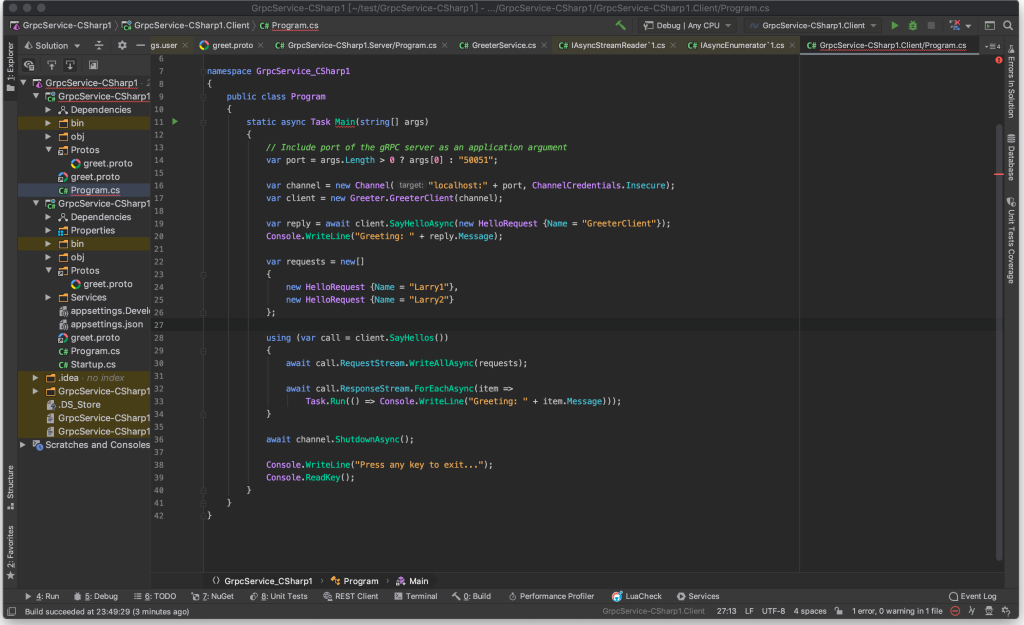Click the red error indicator atop the editor scrollbar
The image size is (1024, 625).
click(999, 60)
